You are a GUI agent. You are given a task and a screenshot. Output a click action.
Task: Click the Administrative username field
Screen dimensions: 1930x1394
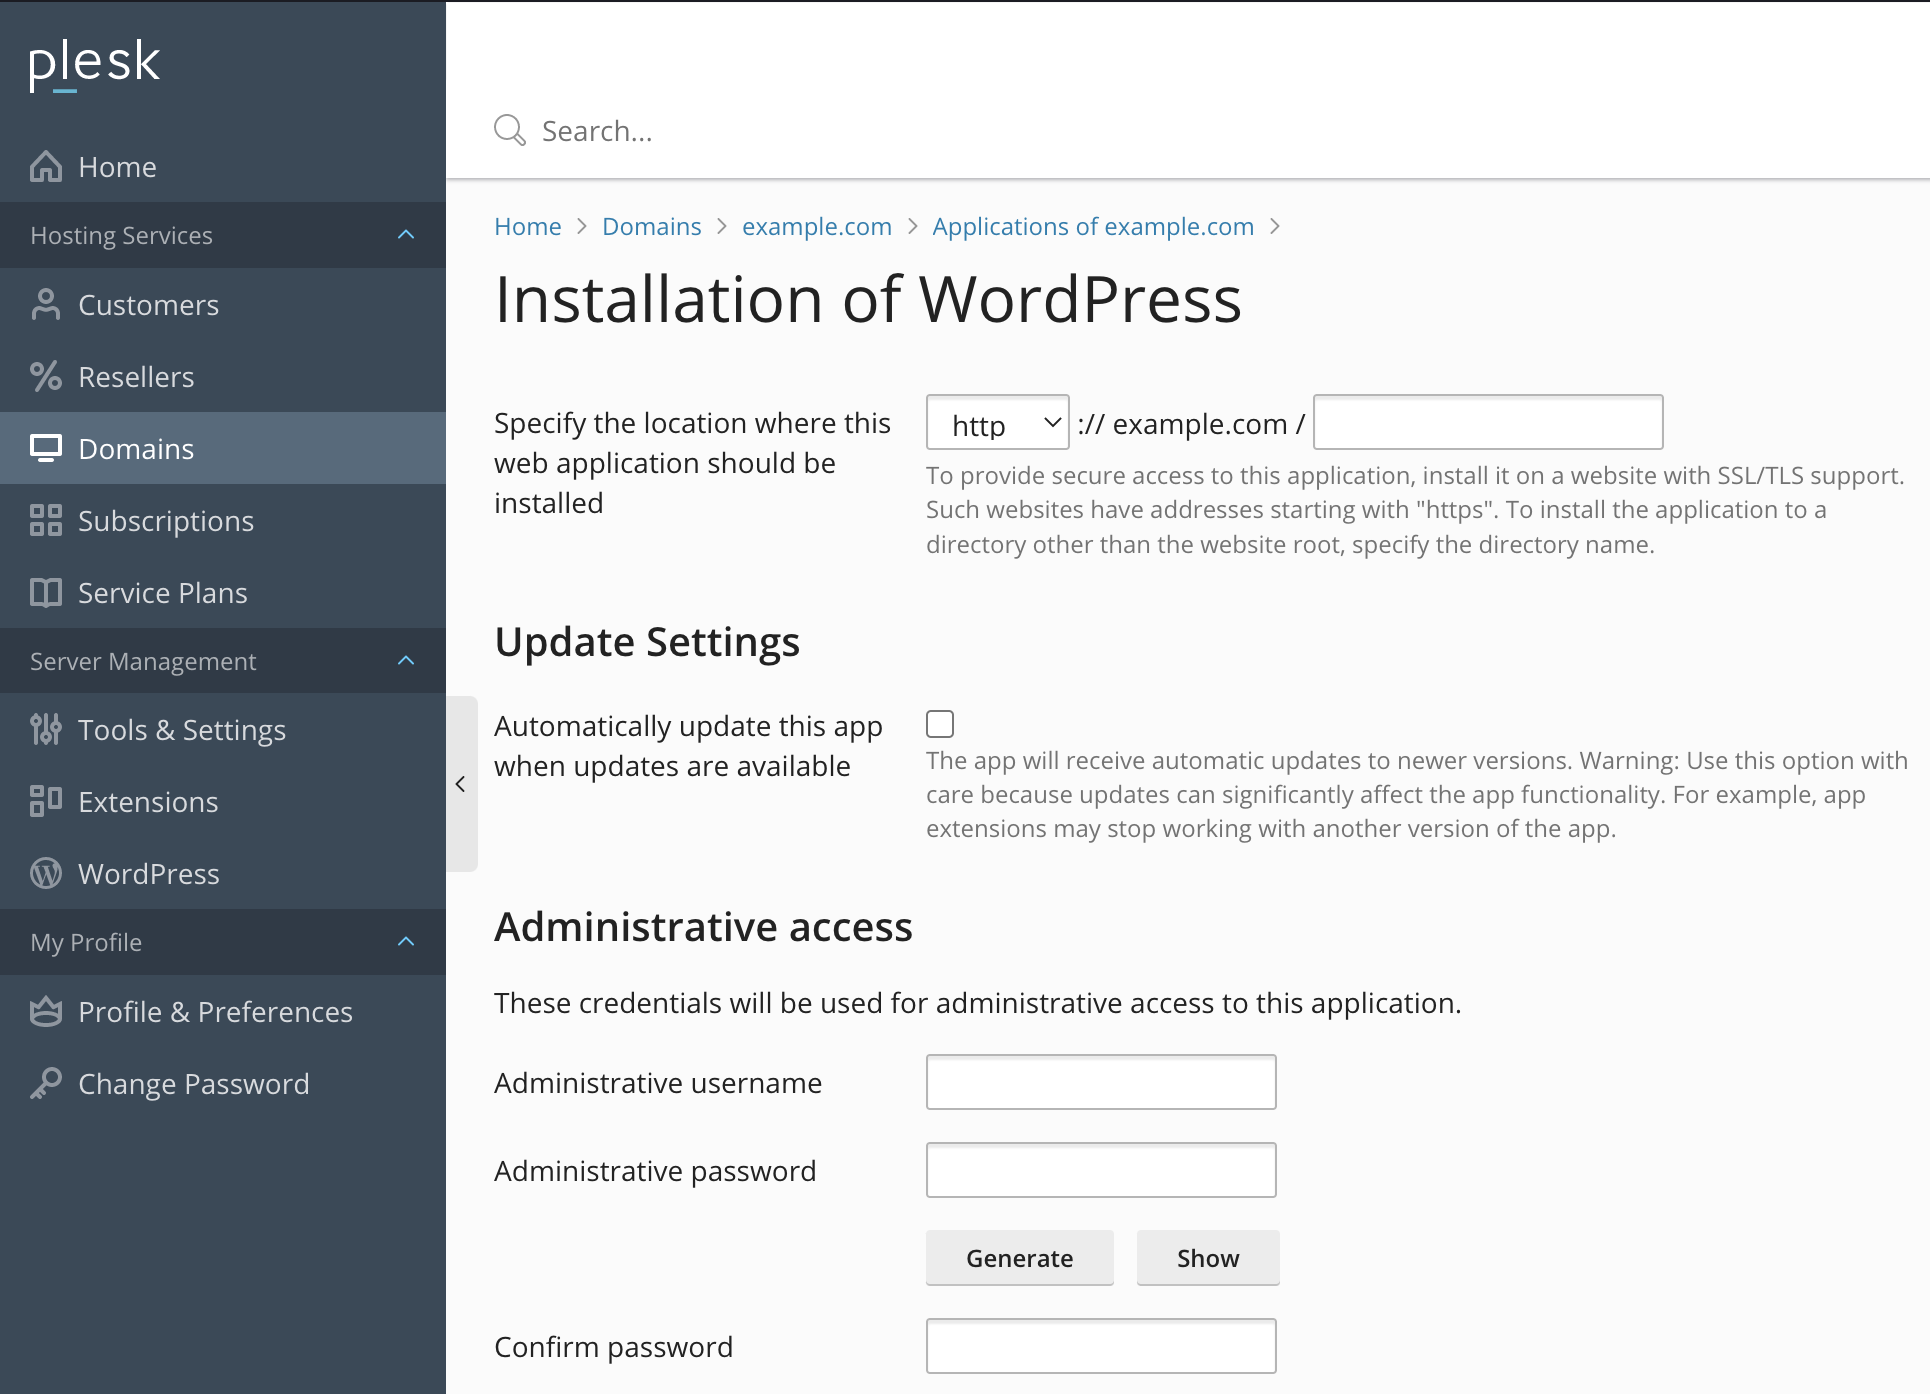(1100, 1082)
